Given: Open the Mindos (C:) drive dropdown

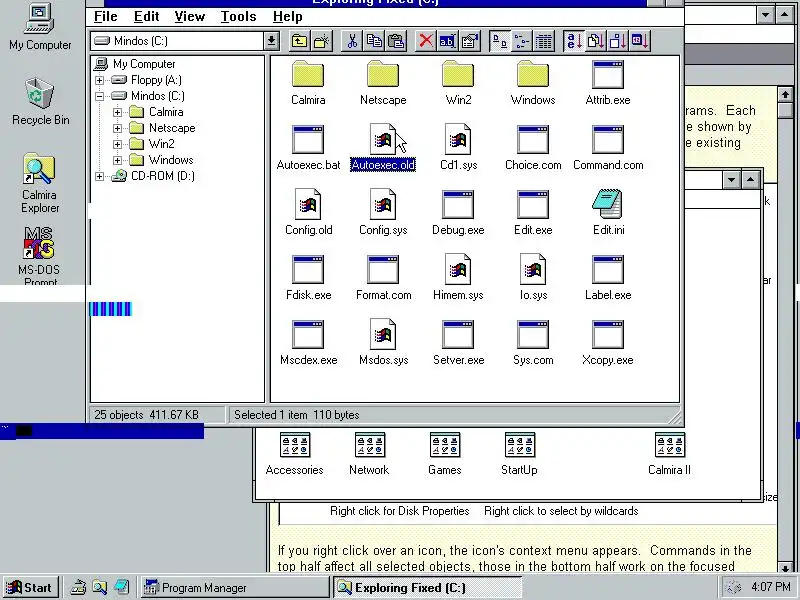Looking at the screenshot, I should tap(271, 41).
